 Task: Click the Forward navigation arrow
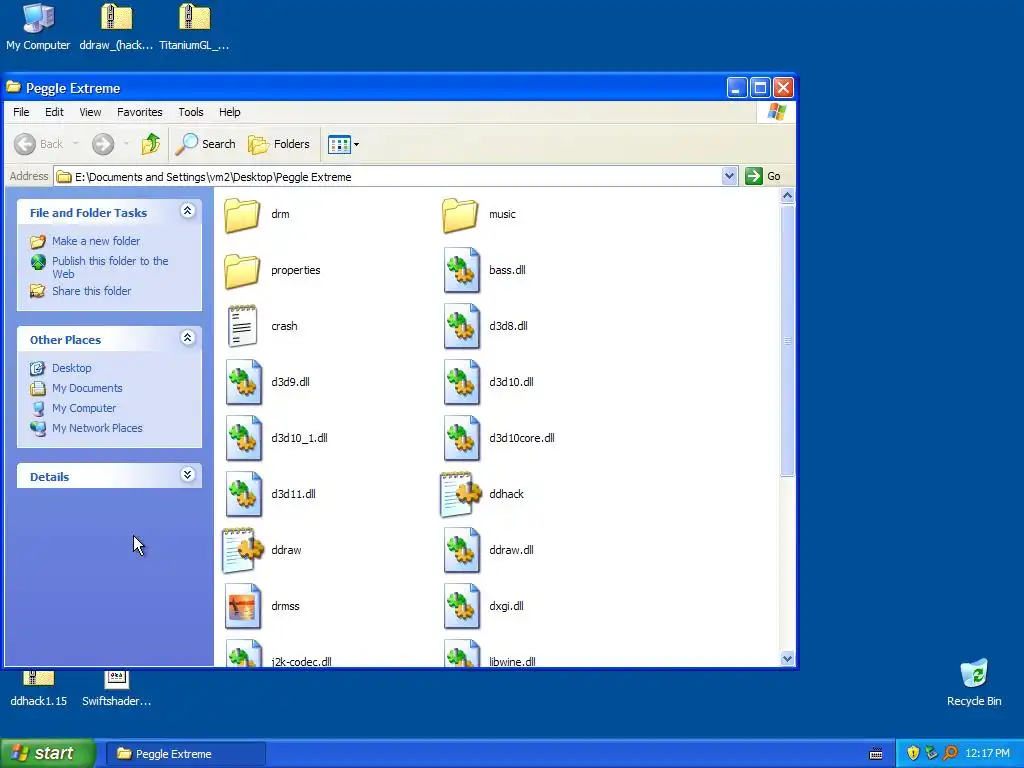click(103, 144)
